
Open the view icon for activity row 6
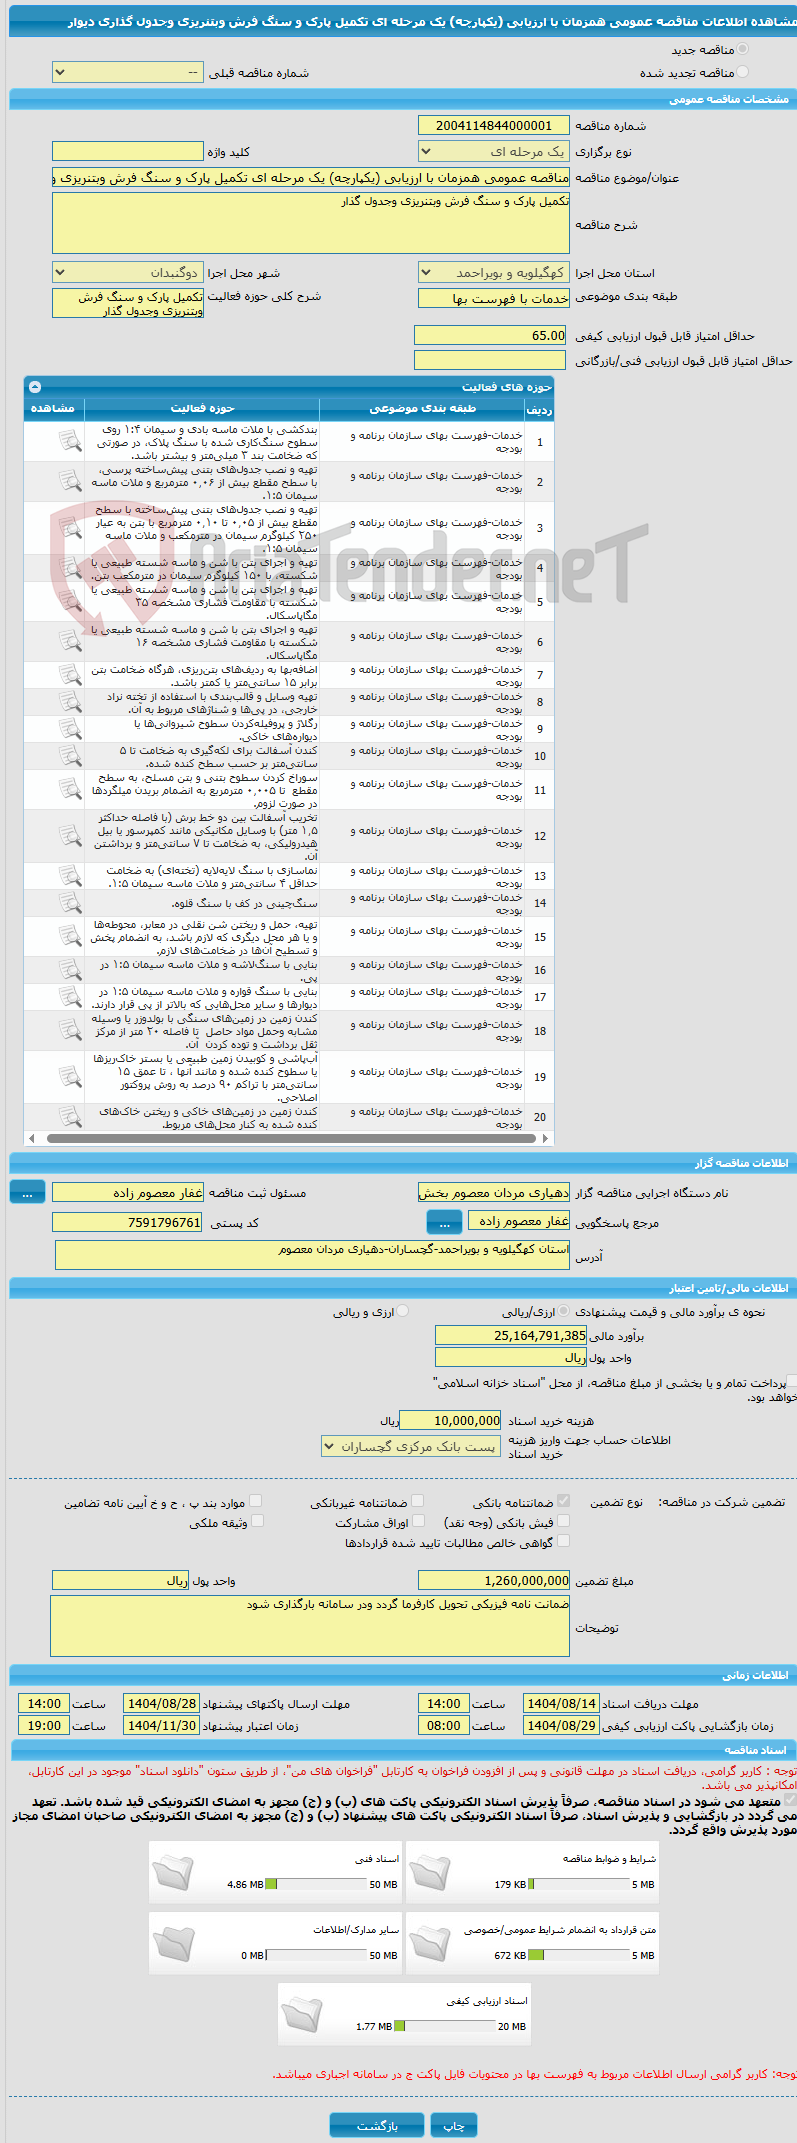69,642
